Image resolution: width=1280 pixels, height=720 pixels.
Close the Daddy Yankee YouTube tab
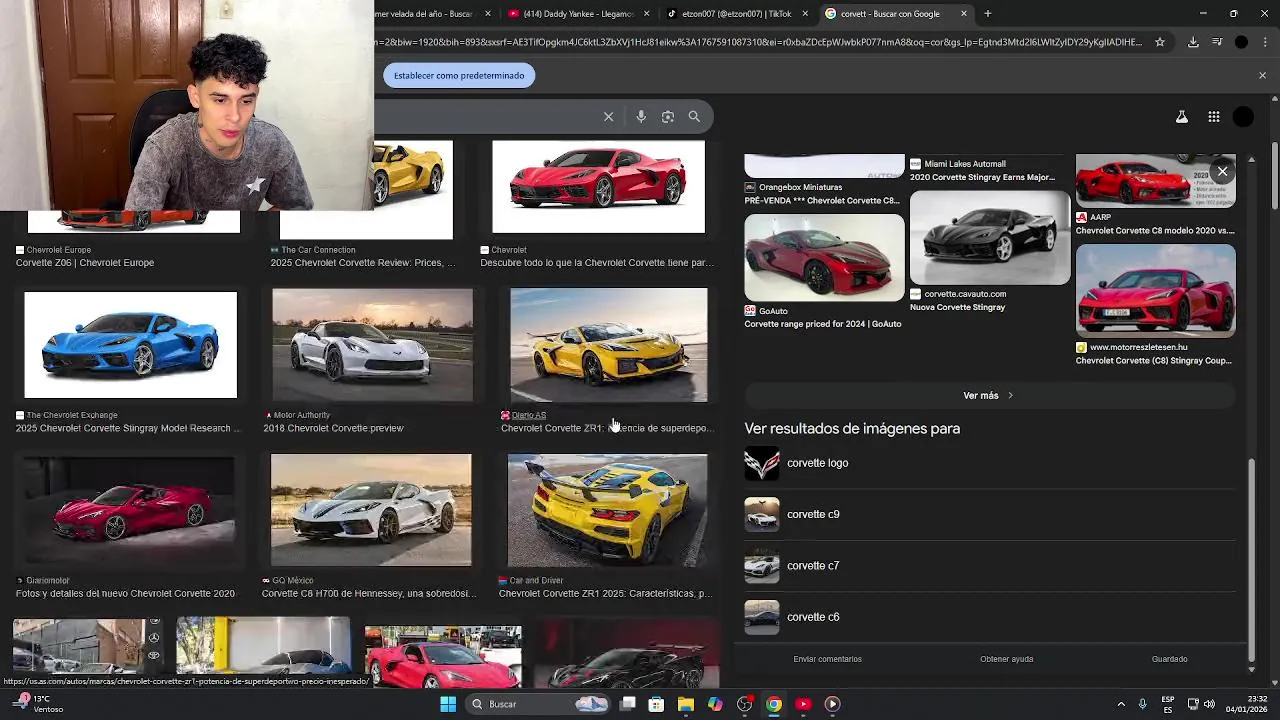coord(647,14)
